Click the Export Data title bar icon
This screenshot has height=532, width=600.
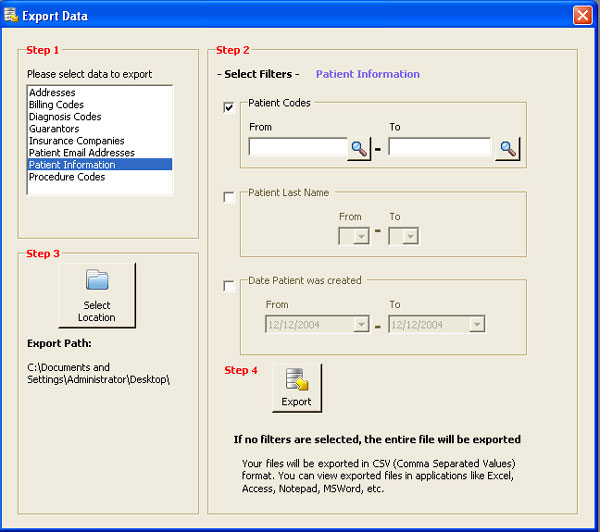pos(12,15)
